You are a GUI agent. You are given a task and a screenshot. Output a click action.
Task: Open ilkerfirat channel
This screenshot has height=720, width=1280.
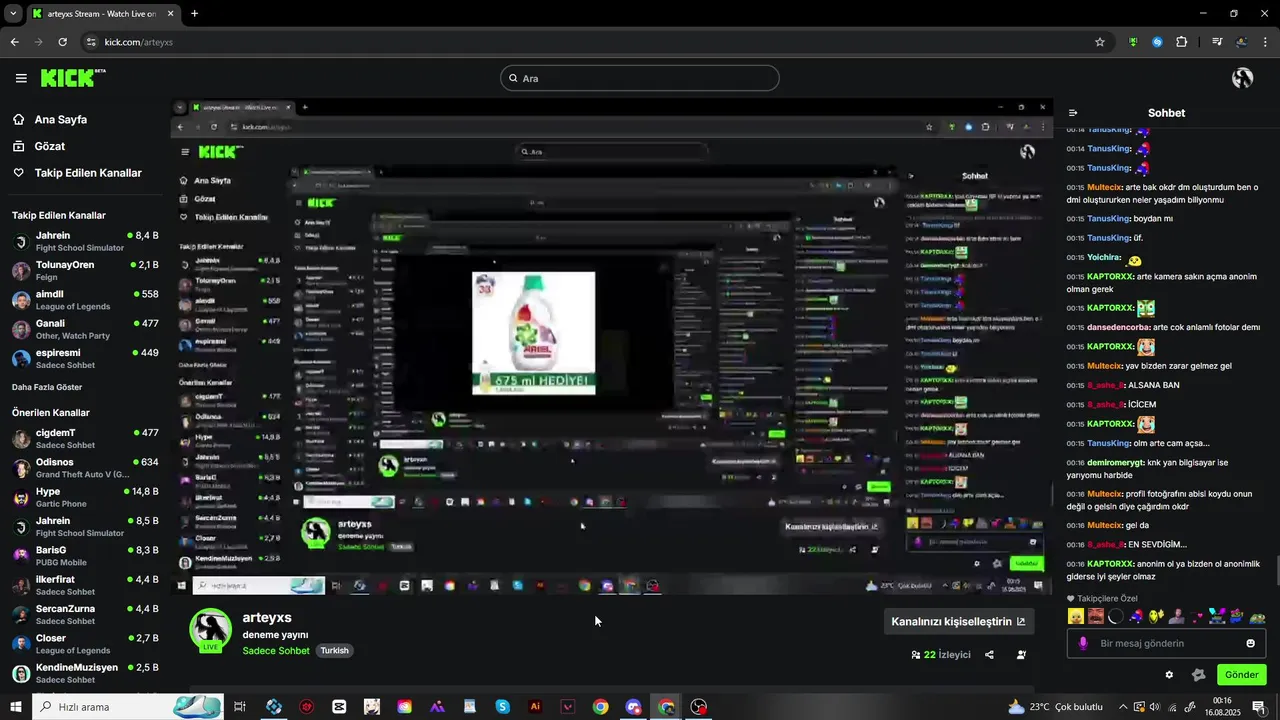pyautogui.click(x=86, y=585)
